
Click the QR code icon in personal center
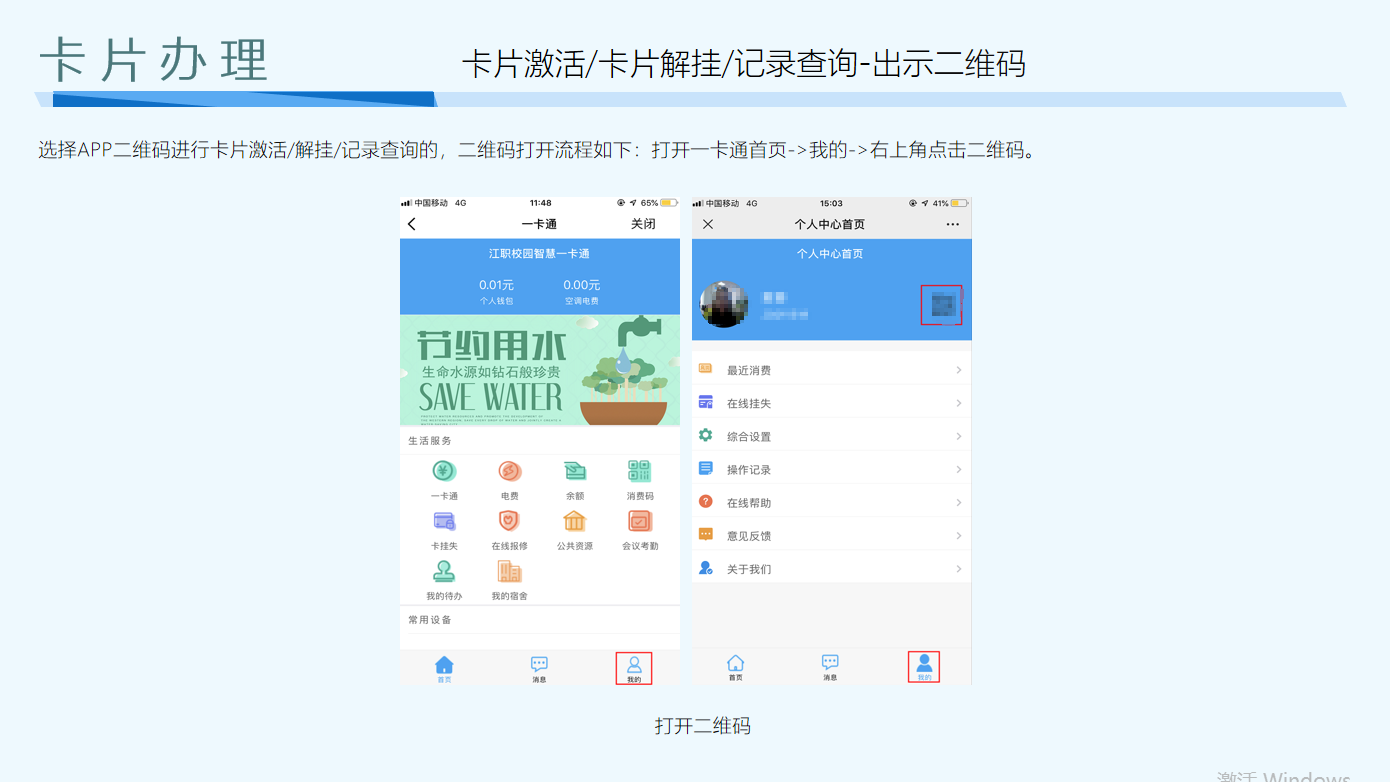click(x=941, y=305)
